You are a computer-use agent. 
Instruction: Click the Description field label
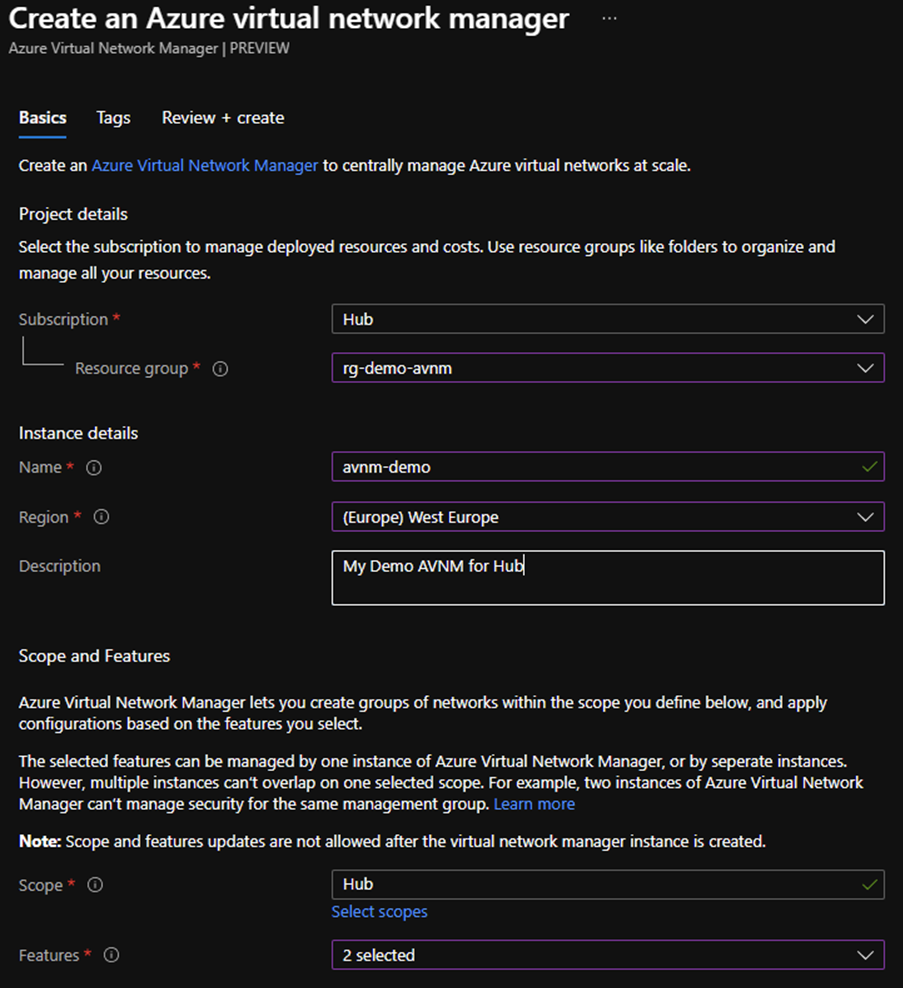[x=60, y=566]
